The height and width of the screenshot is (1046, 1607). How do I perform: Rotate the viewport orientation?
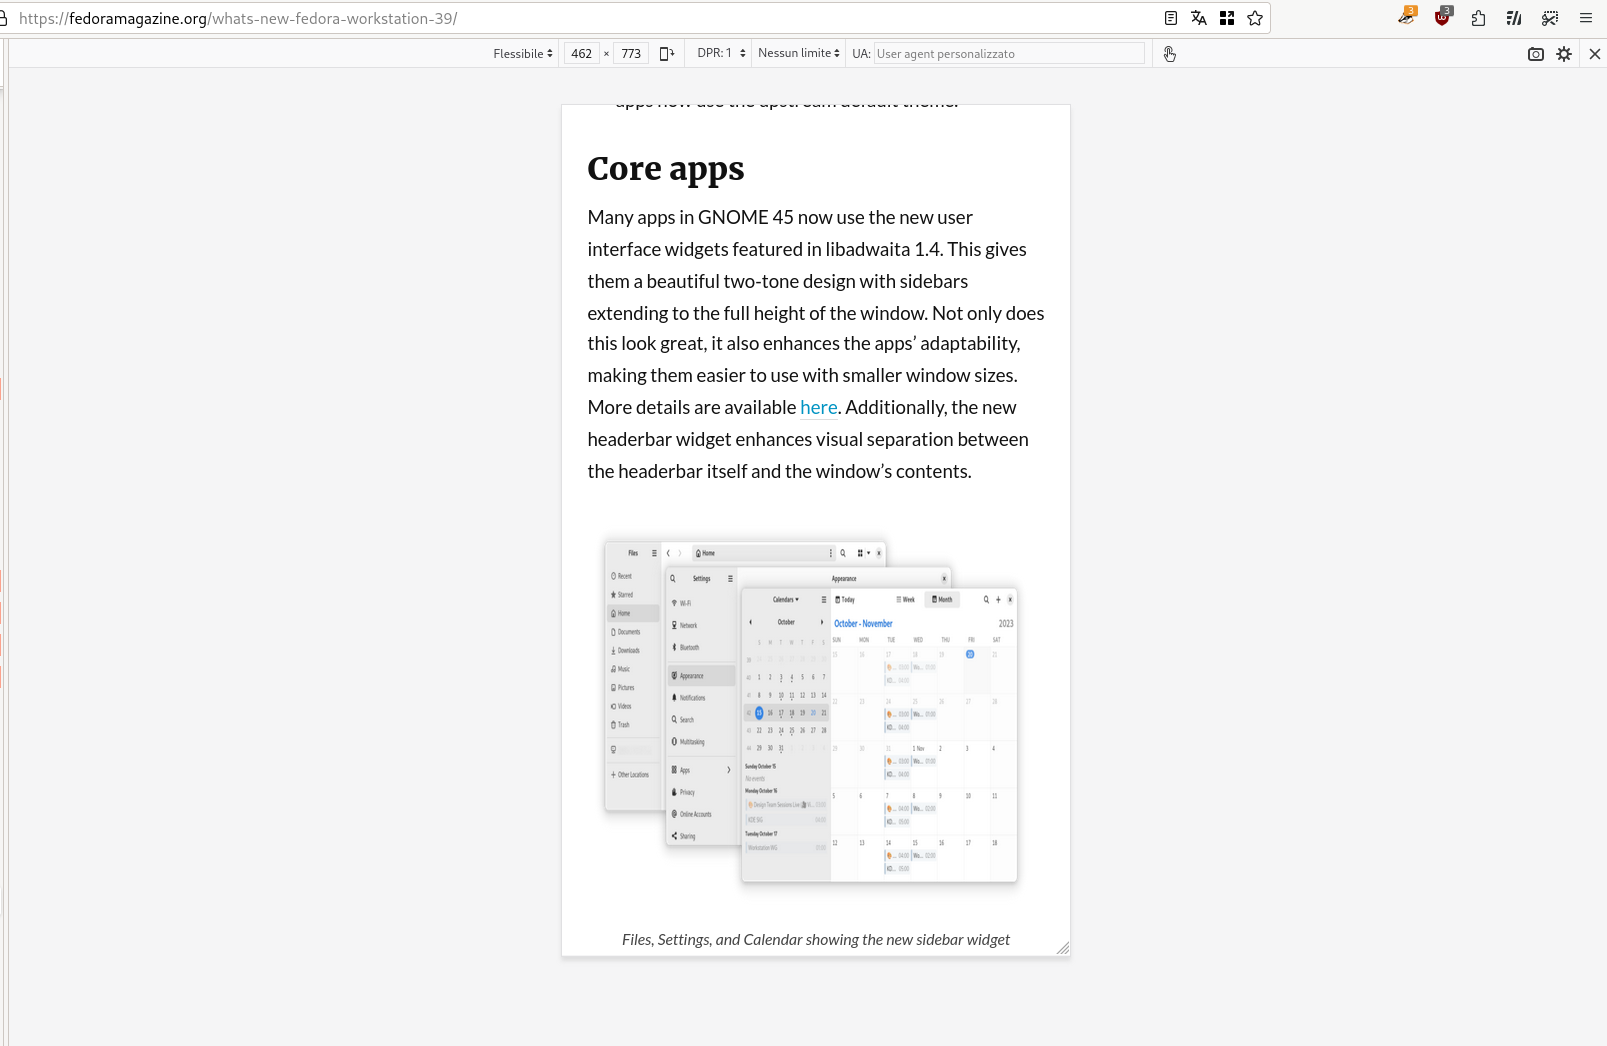tap(667, 54)
